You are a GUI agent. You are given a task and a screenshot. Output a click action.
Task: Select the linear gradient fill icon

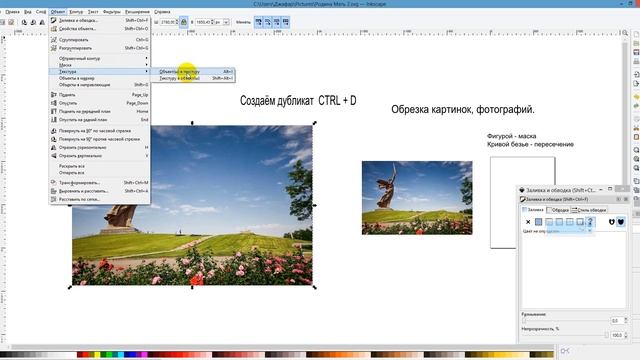(549, 222)
